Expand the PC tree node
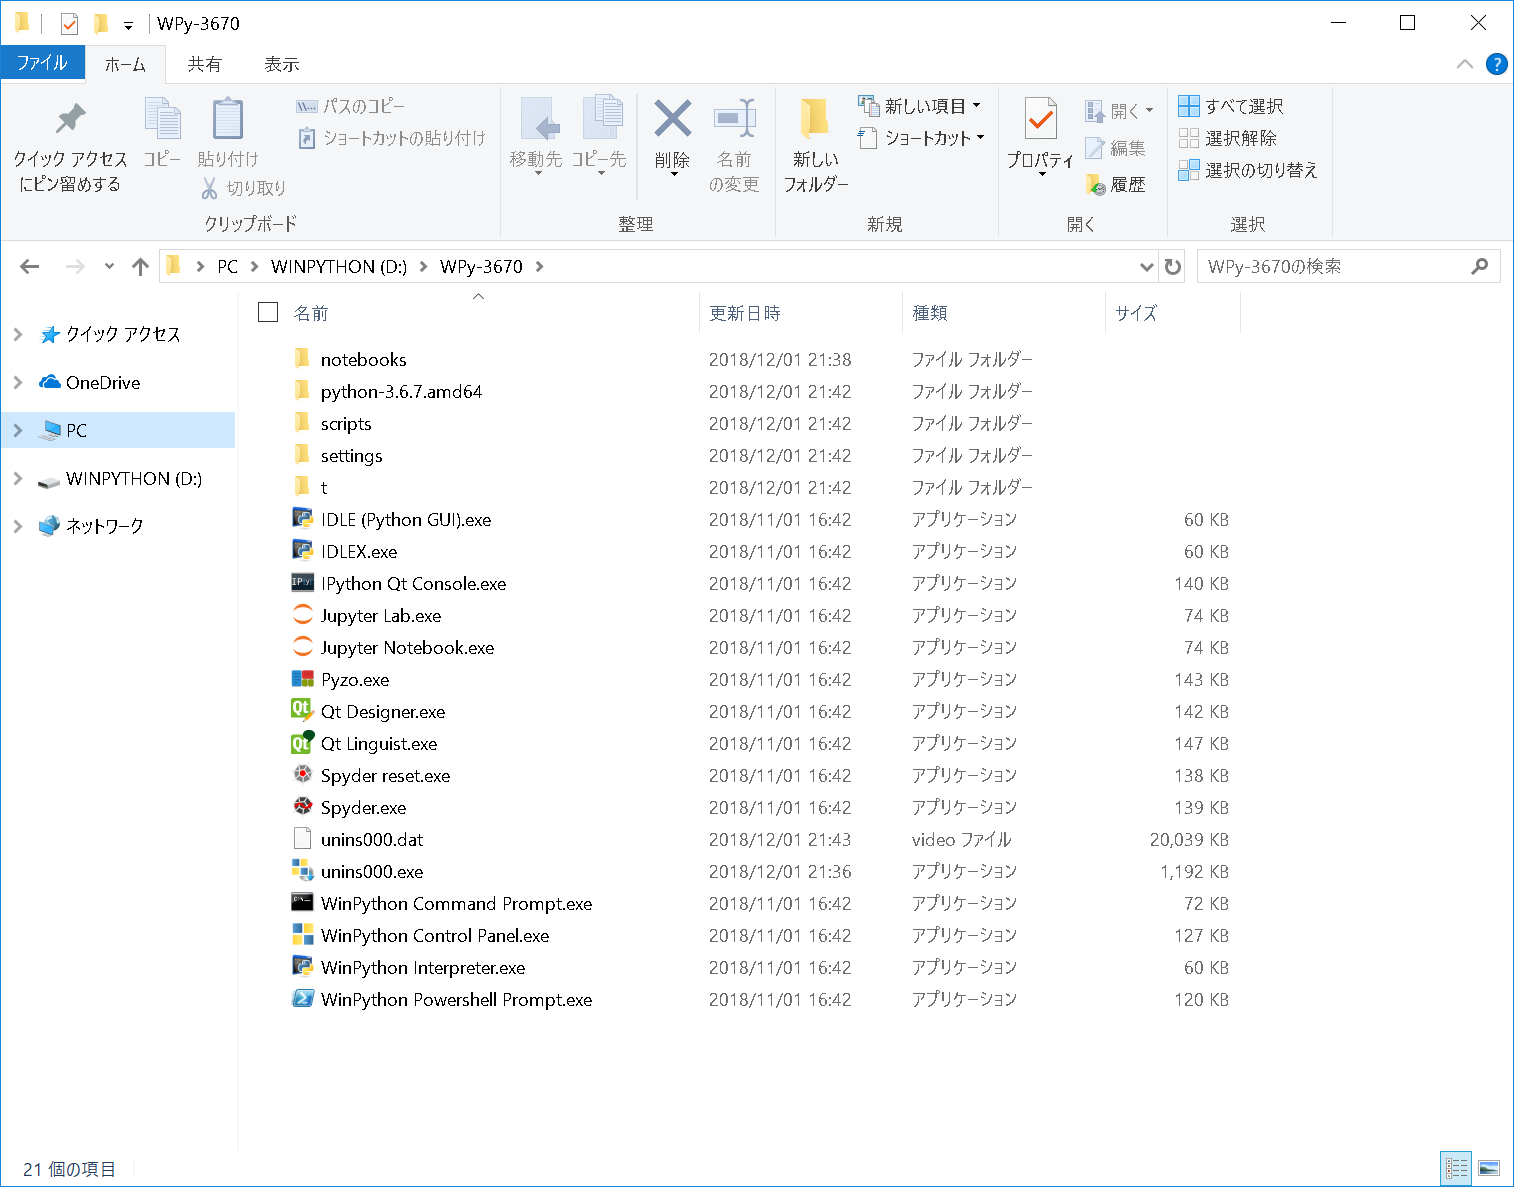Viewport: 1514px width, 1187px height. coord(18,430)
